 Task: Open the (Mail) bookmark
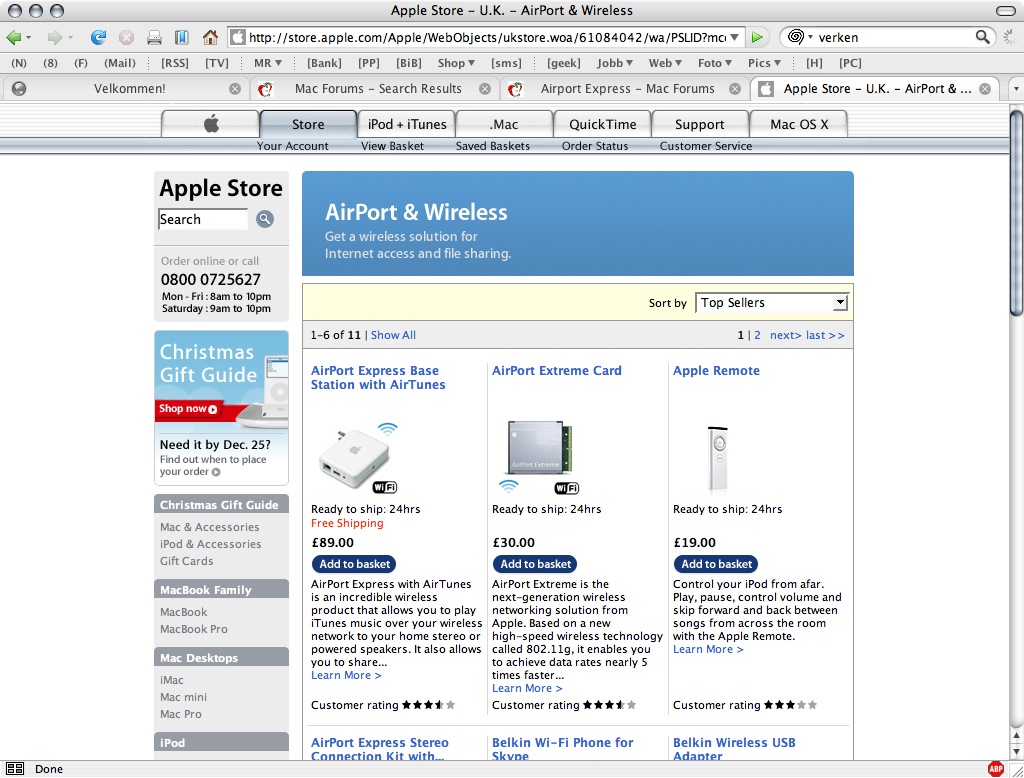120,63
